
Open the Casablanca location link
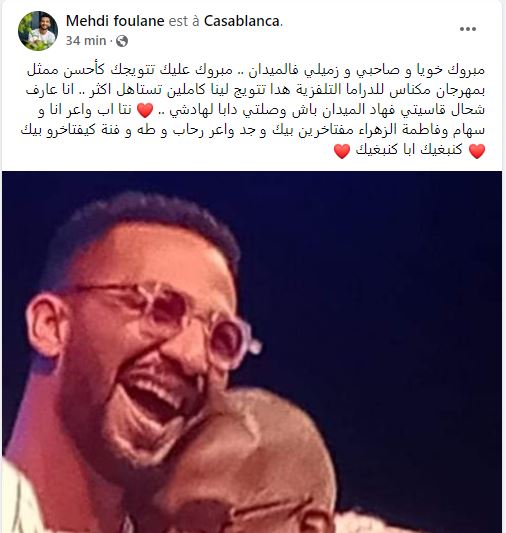tap(242, 21)
